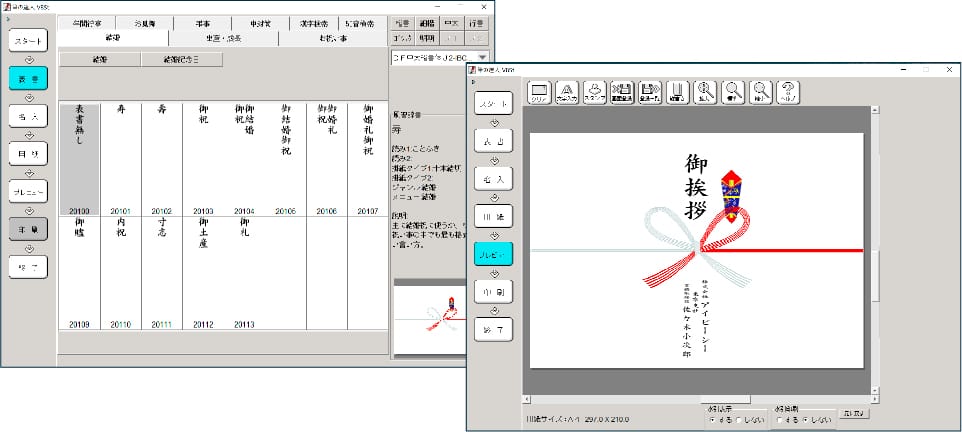
Task: Click the stamp tool icon
Action: tap(594, 92)
